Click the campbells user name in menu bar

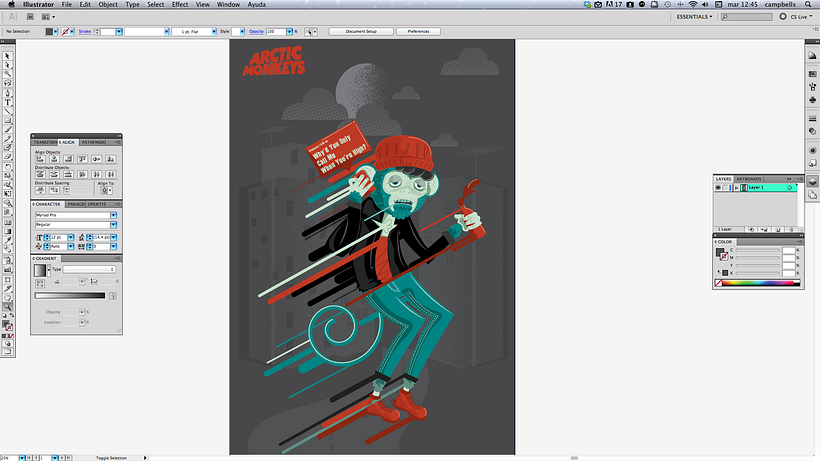click(x=780, y=4)
